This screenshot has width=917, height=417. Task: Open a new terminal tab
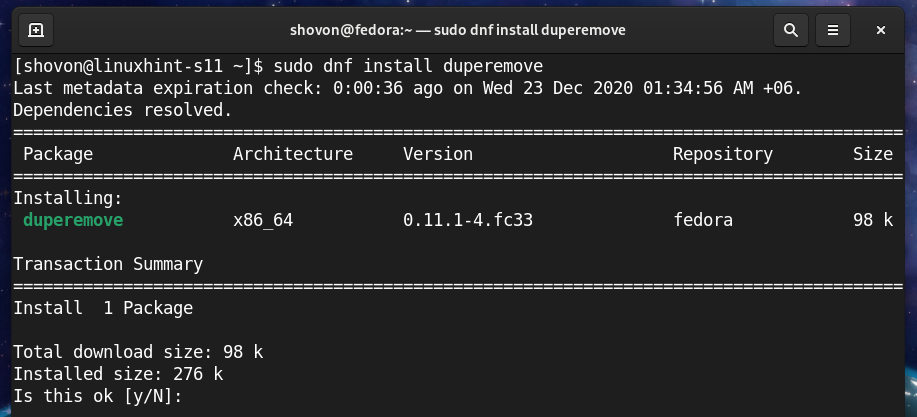pos(36,30)
